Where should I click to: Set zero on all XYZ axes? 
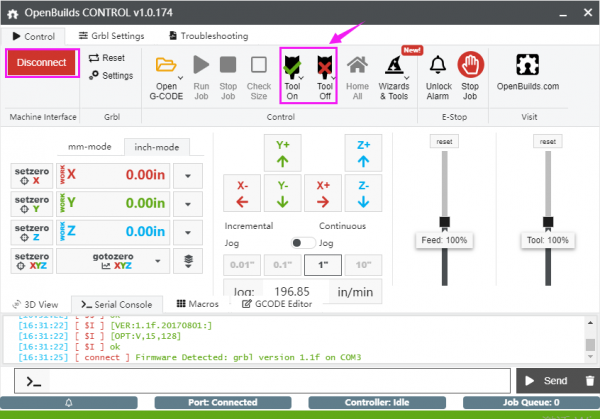tap(32, 261)
